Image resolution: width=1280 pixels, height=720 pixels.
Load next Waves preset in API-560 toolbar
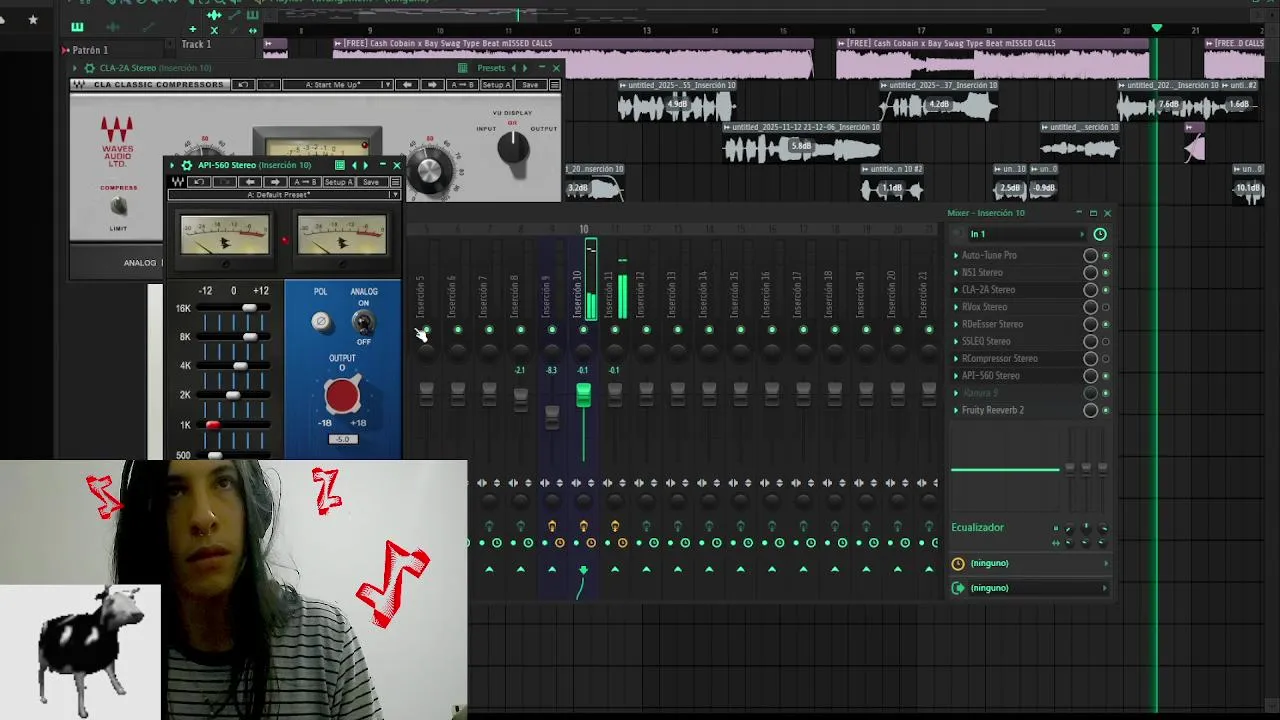pyautogui.click(x=275, y=182)
